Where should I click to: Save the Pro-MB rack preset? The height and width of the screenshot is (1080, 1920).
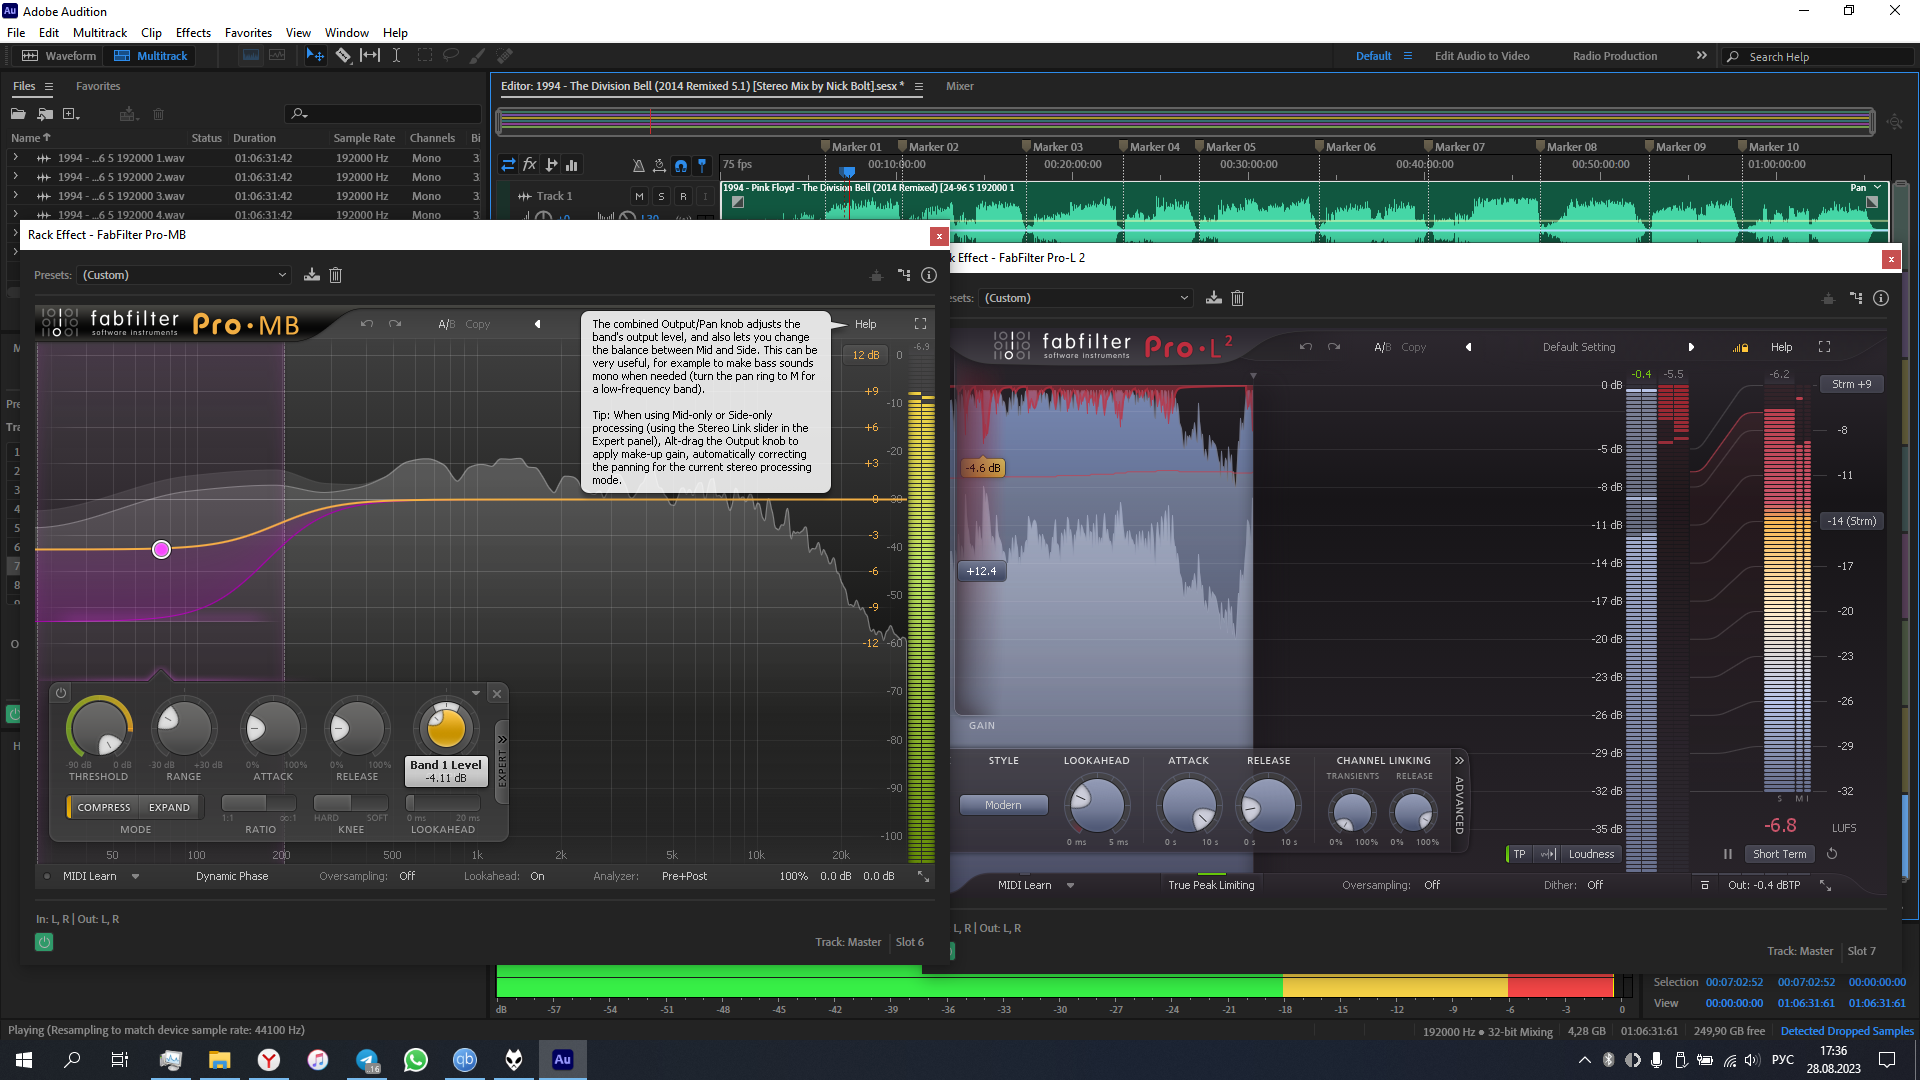tap(312, 275)
